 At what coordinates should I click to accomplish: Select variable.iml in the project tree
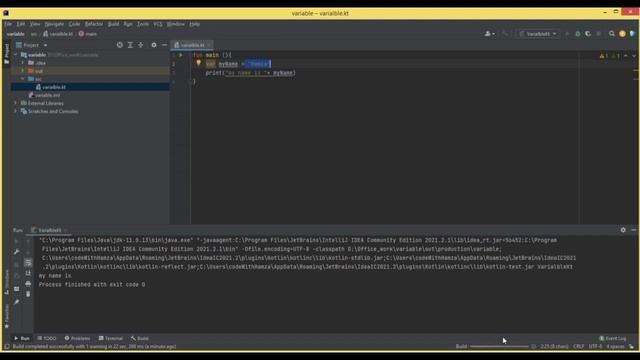pos(44,95)
